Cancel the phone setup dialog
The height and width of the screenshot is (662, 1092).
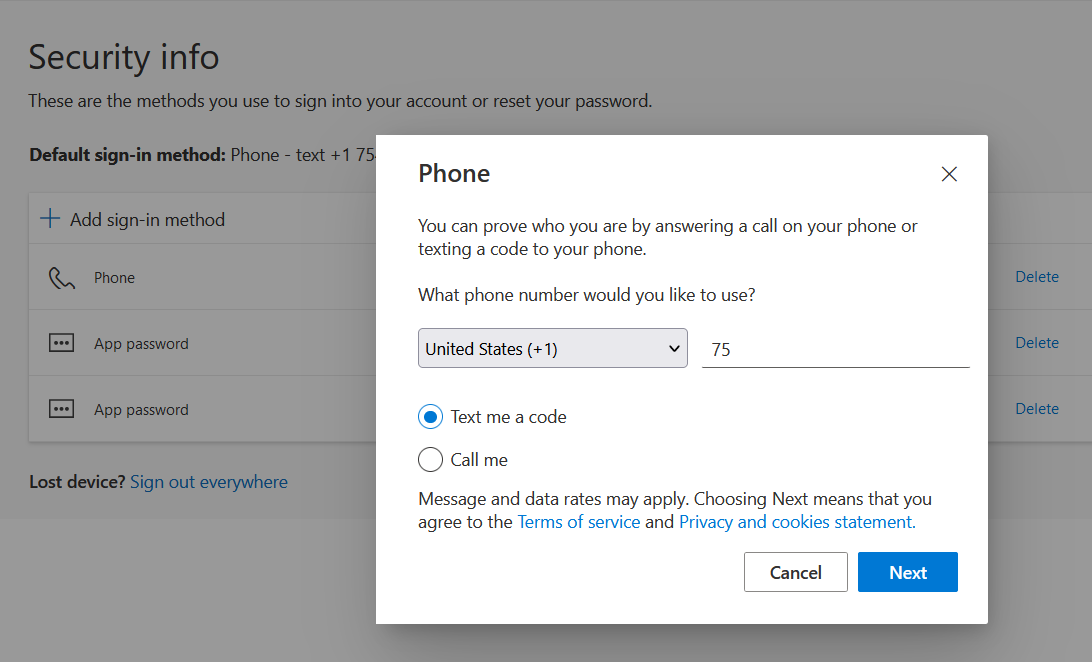pos(795,572)
